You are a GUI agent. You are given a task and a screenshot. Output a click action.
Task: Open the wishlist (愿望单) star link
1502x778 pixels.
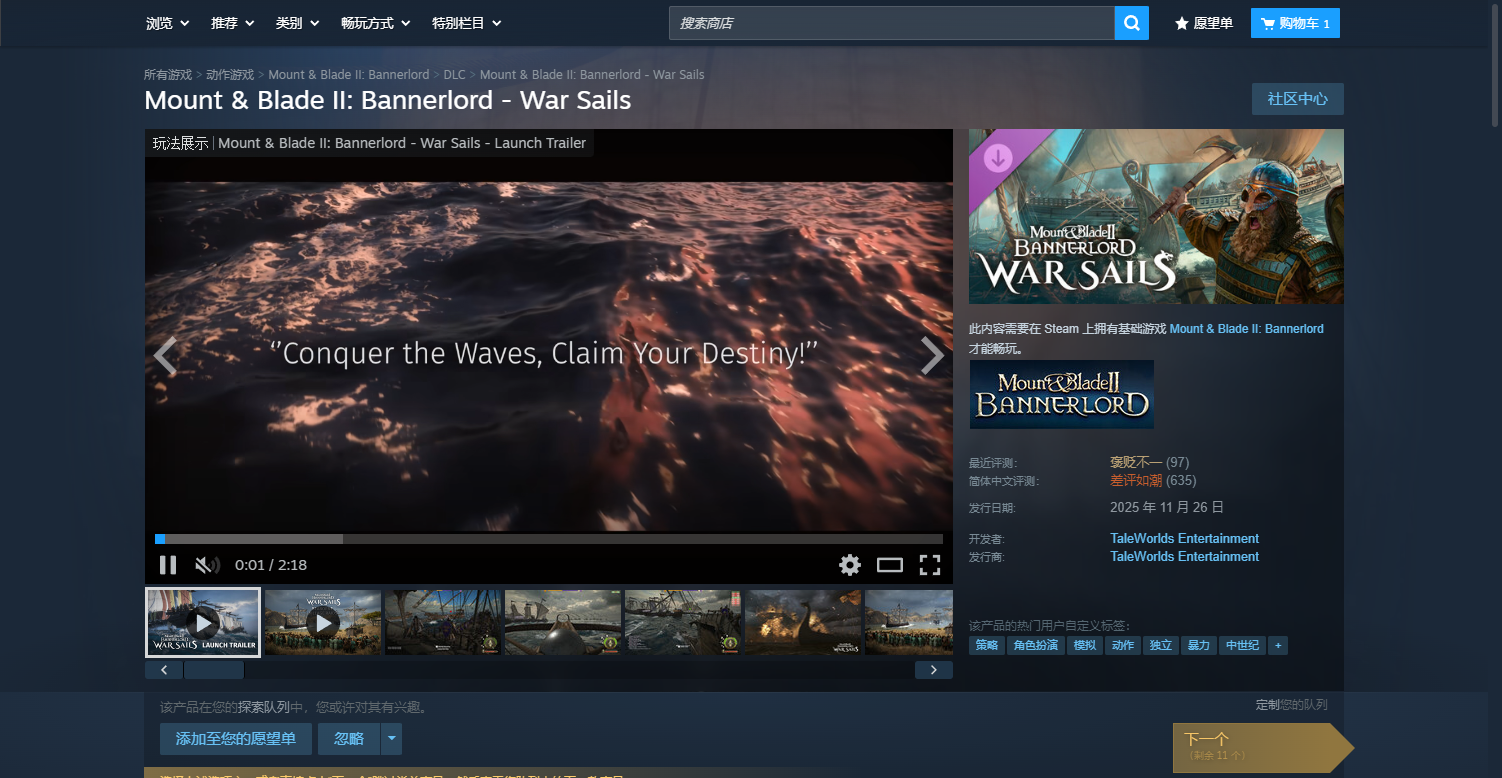[1203, 23]
